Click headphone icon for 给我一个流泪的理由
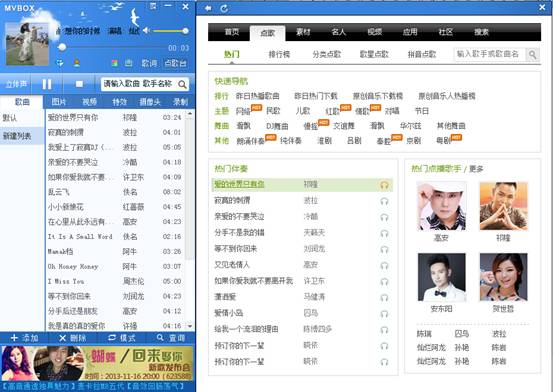This screenshot has height=392, width=553. [384, 330]
